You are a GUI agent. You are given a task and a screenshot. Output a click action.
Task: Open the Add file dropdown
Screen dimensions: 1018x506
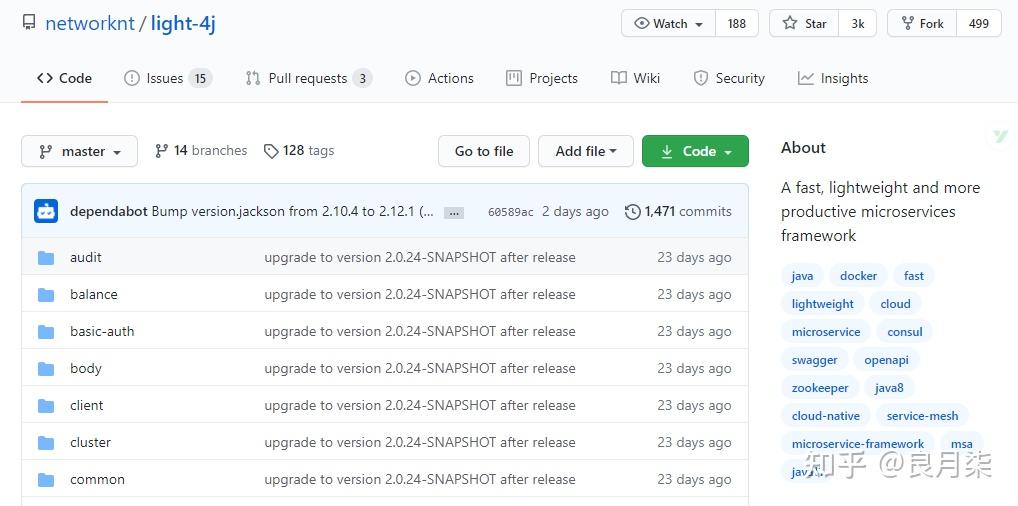pos(585,151)
